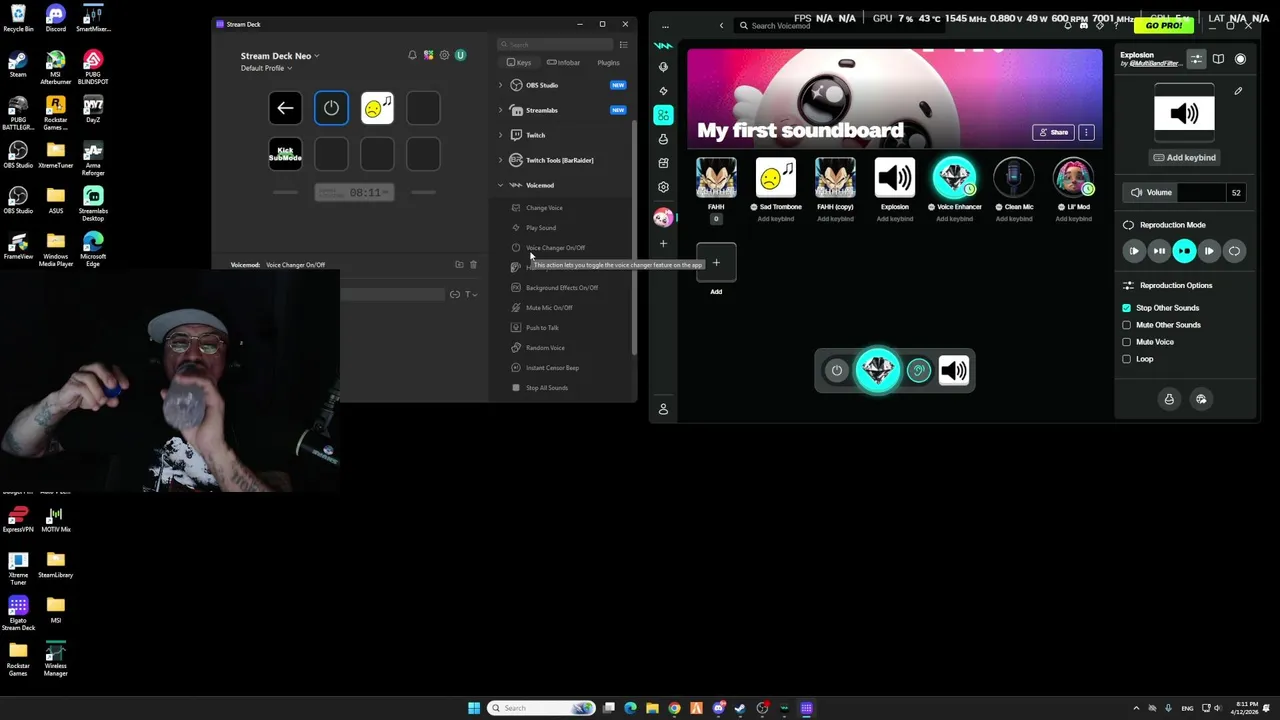Open more options dots next to Share
1280x720 pixels.
click(x=1086, y=132)
